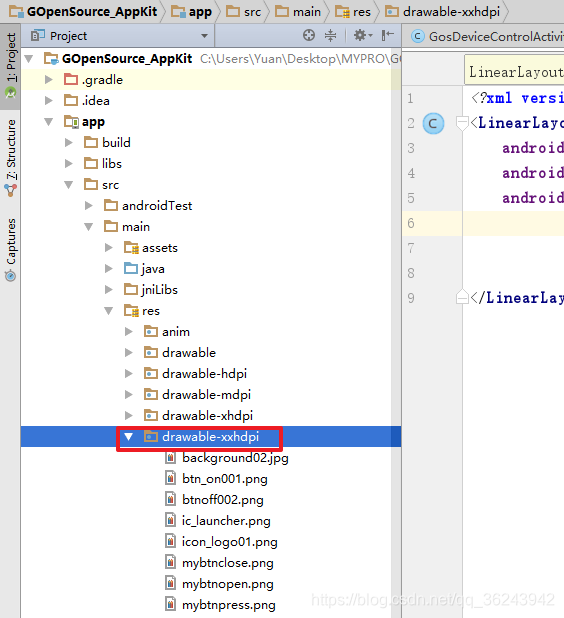Expand the java folder arrow
This screenshot has width=564, height=618.
(x=109, y=269)
